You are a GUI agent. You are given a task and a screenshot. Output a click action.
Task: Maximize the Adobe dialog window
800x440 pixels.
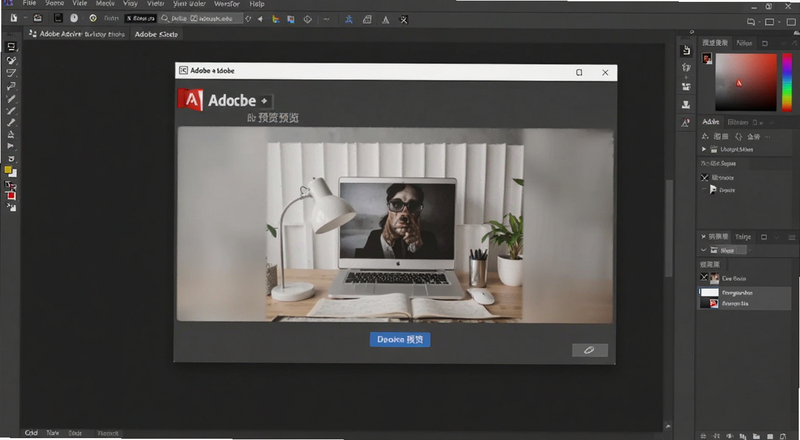(579, 72)
